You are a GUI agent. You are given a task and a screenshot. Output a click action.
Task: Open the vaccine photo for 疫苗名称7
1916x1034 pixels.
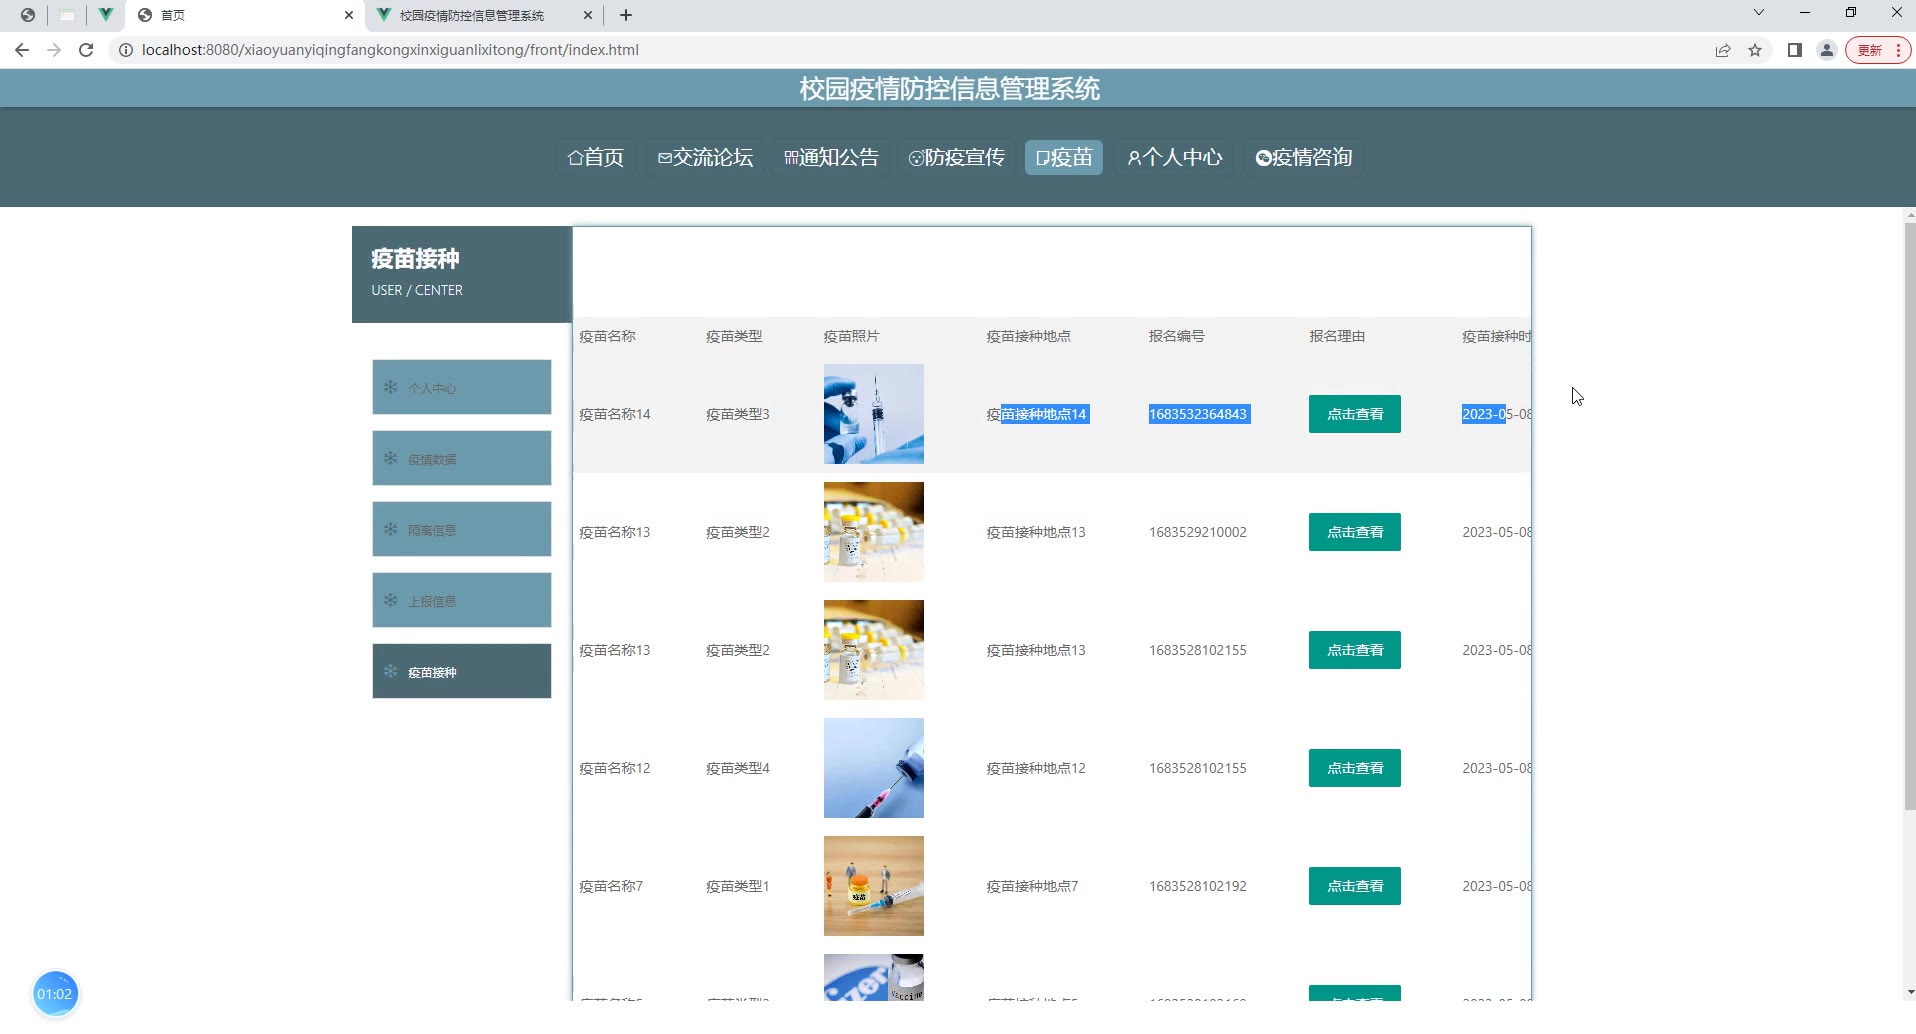[874, 886]
